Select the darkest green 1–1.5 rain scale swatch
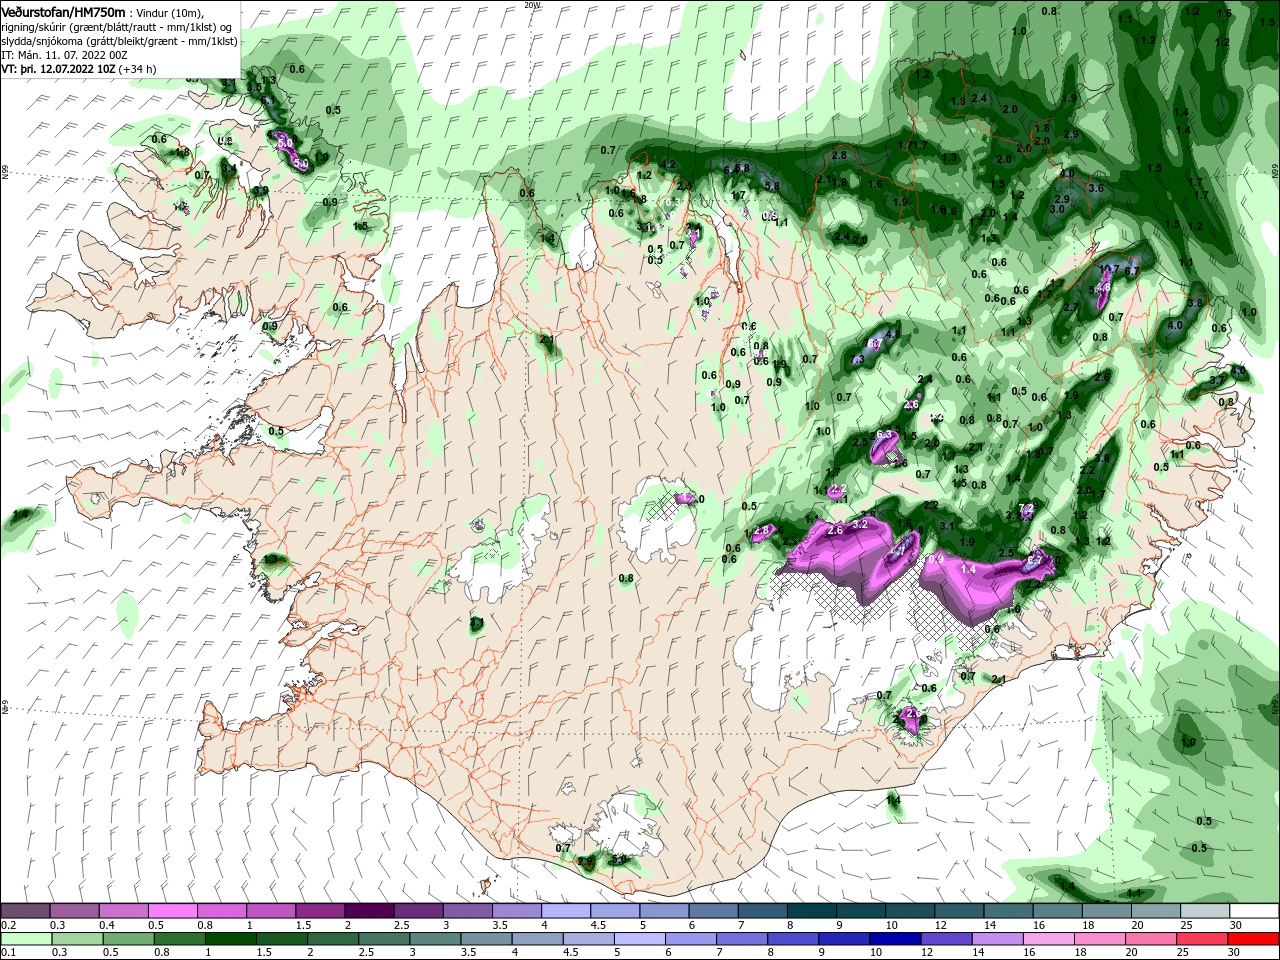The width and height of the screenshot is (1280, 960). point(231,939)
